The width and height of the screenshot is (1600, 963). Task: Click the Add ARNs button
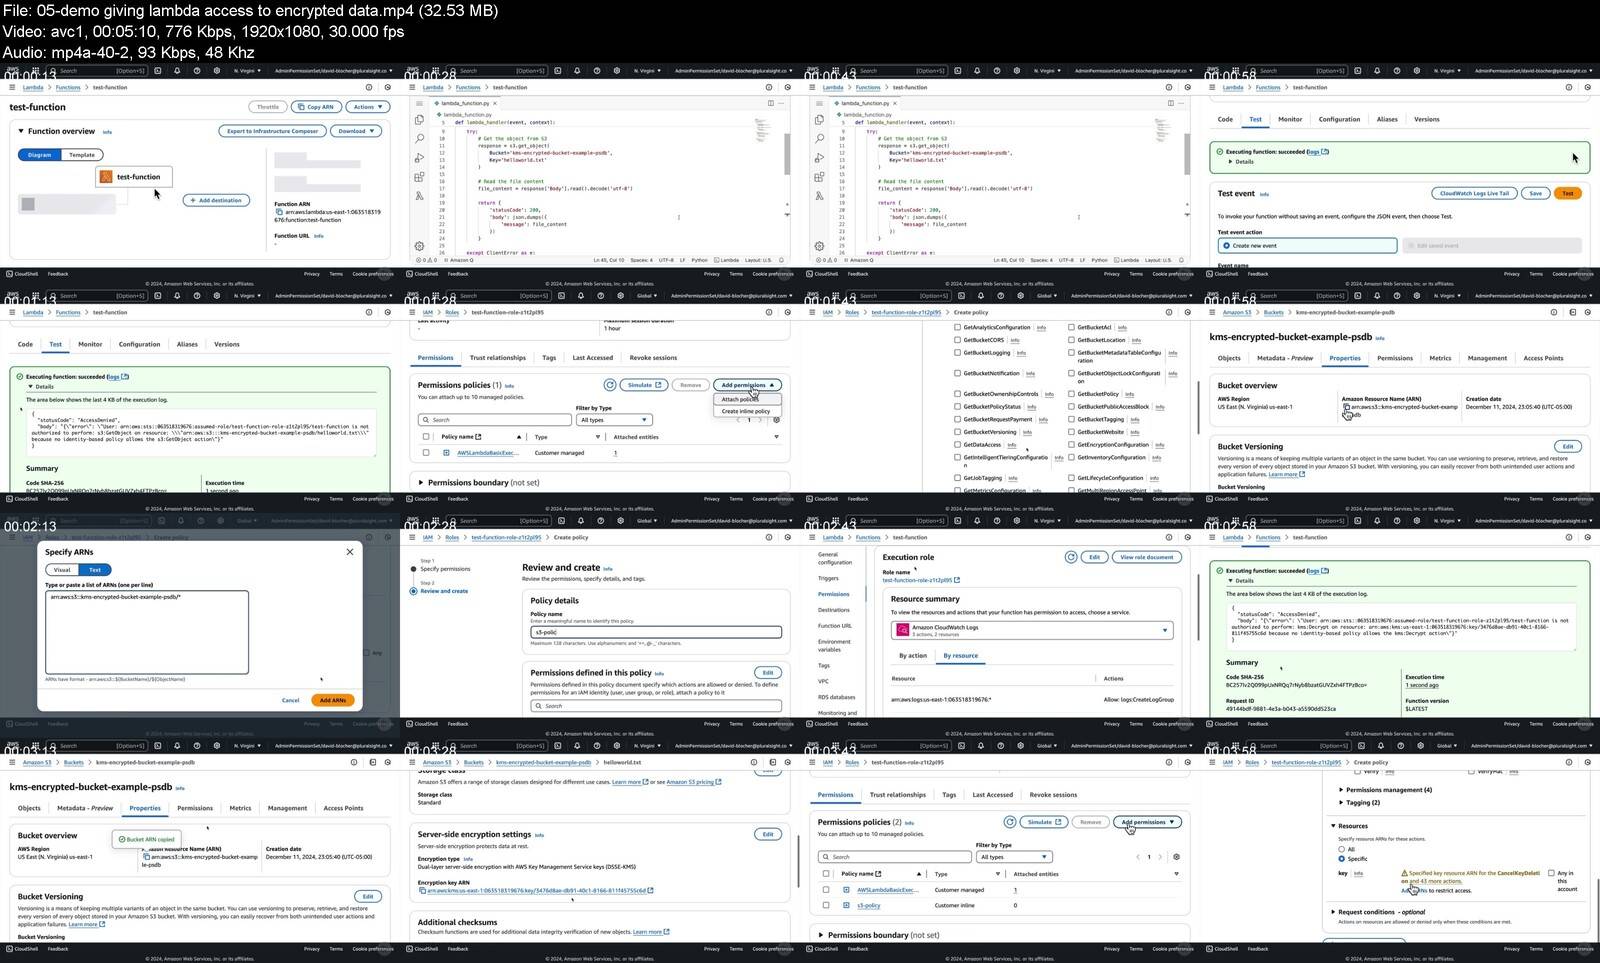tap(333, 700)
